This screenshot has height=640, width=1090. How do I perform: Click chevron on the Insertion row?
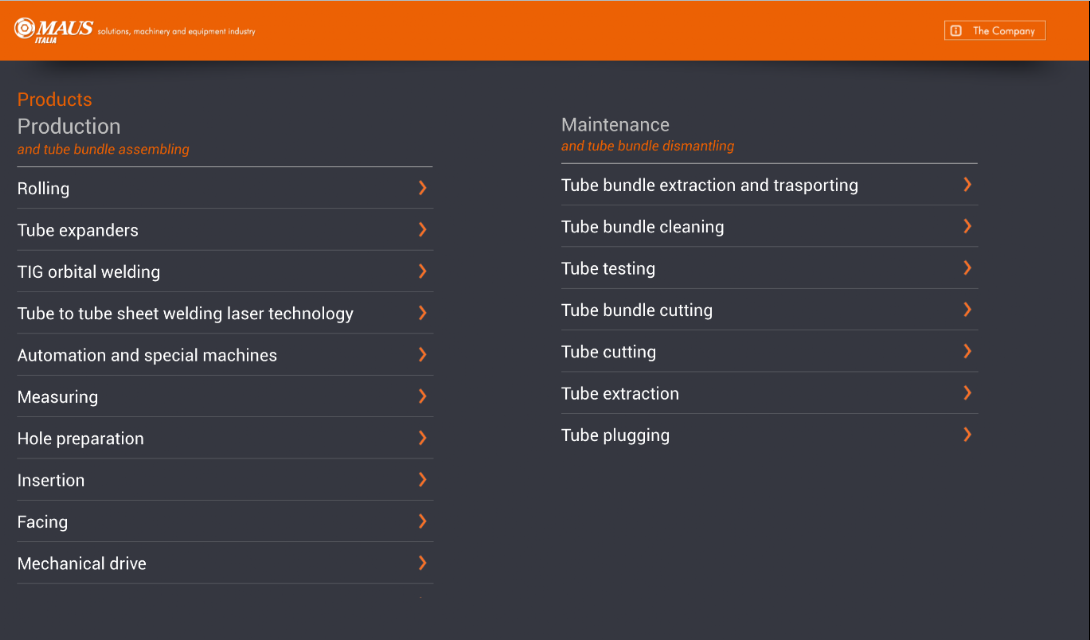tap(423, 479)
